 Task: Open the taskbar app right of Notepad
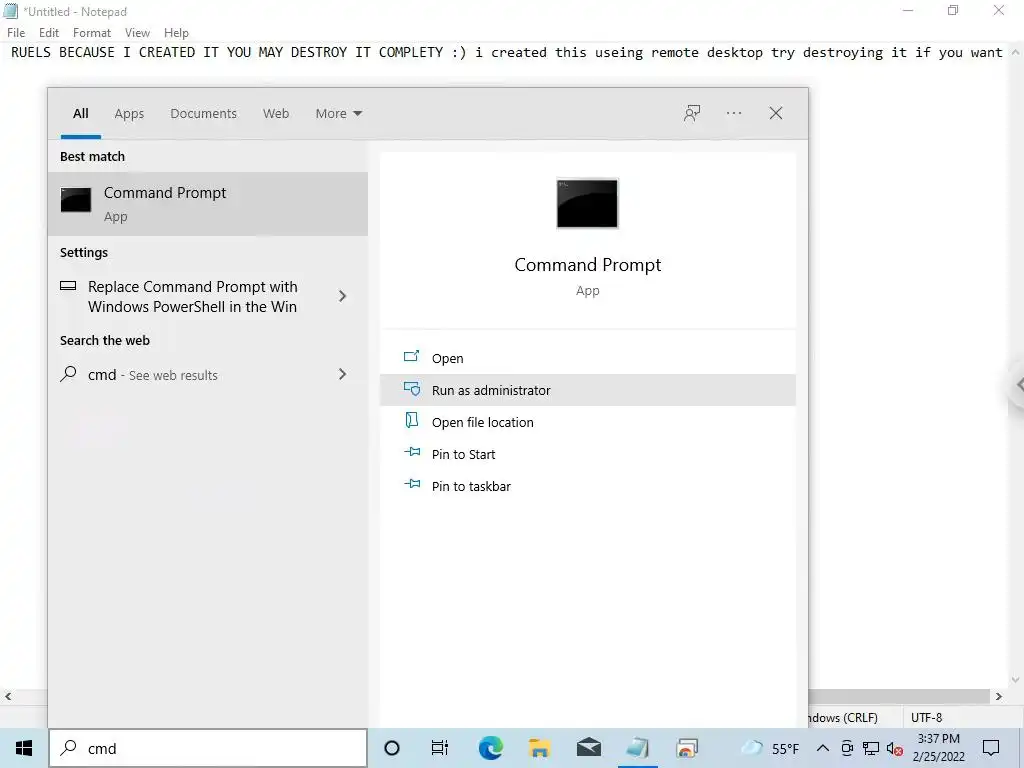click(x=686, y=748)
